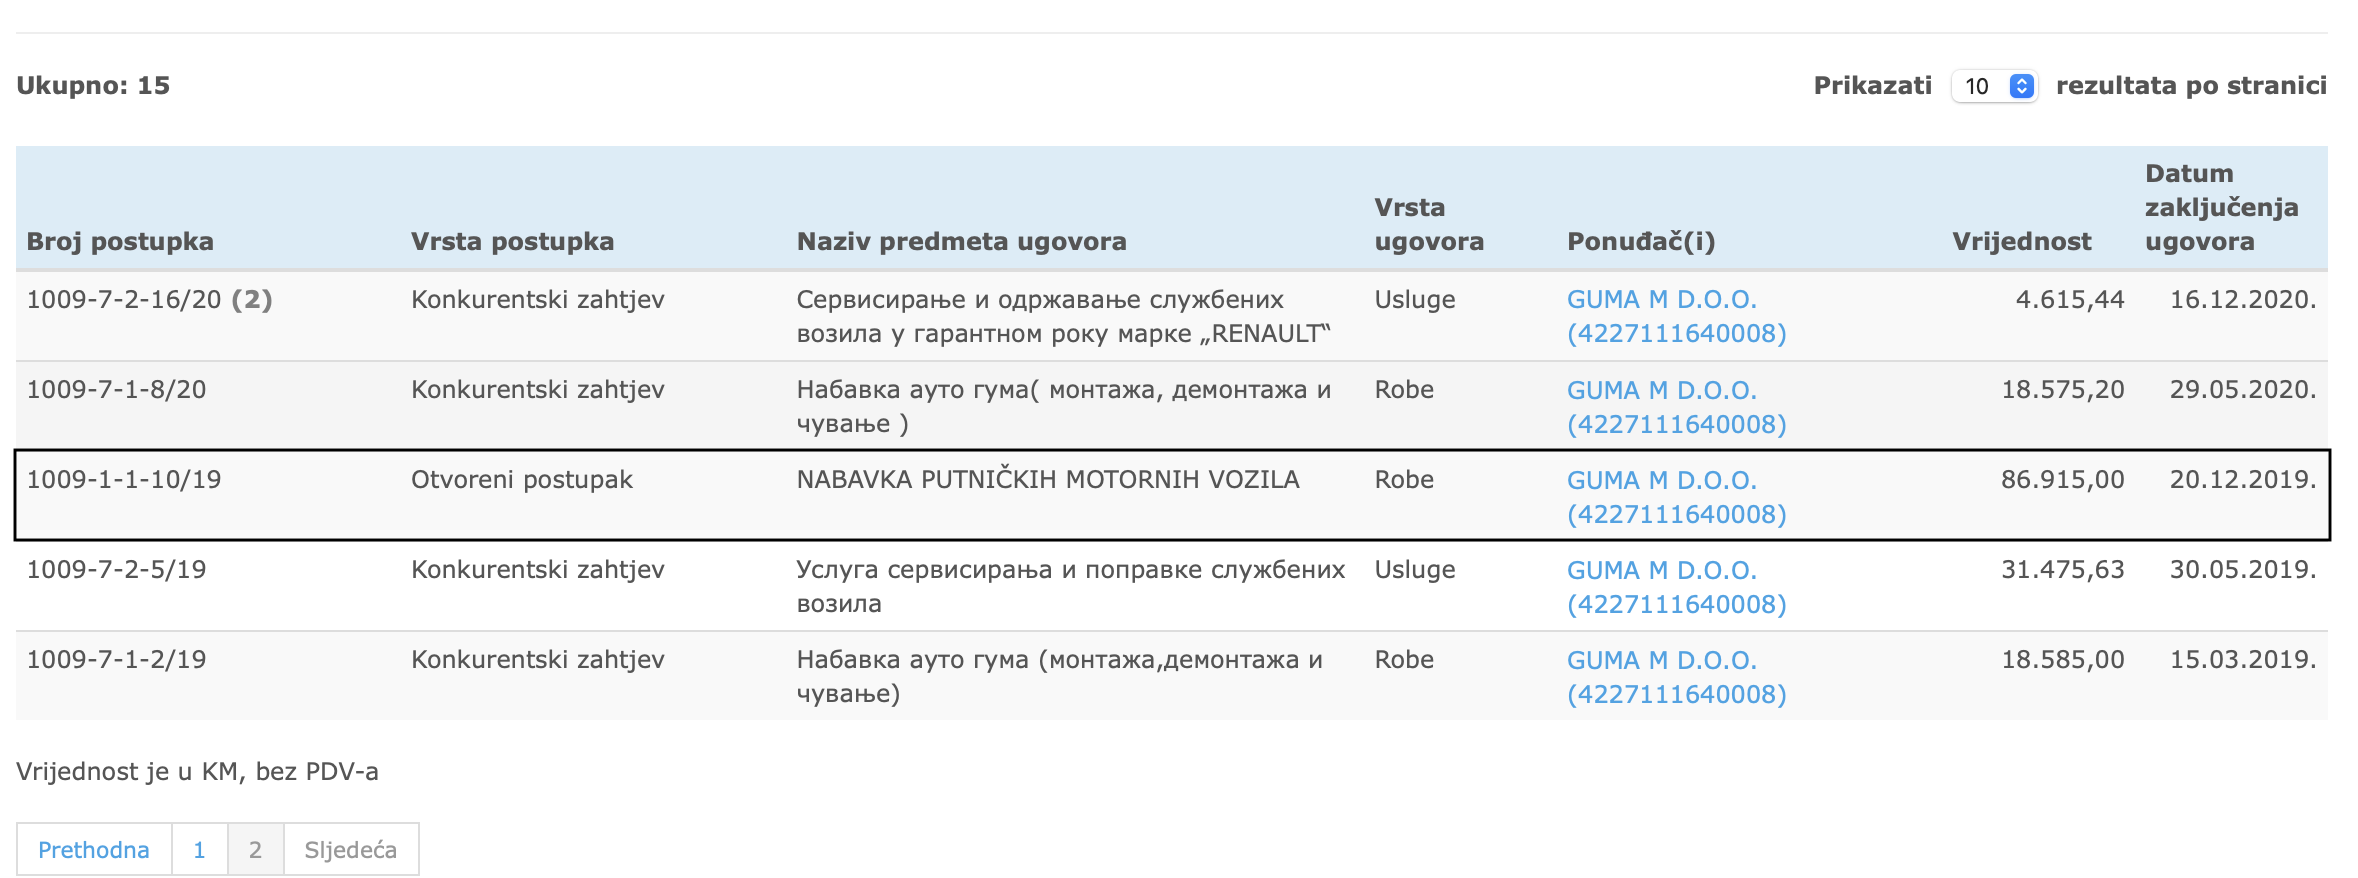
Task: Click the Vrsta ugovora column header
Action: 1428,224
